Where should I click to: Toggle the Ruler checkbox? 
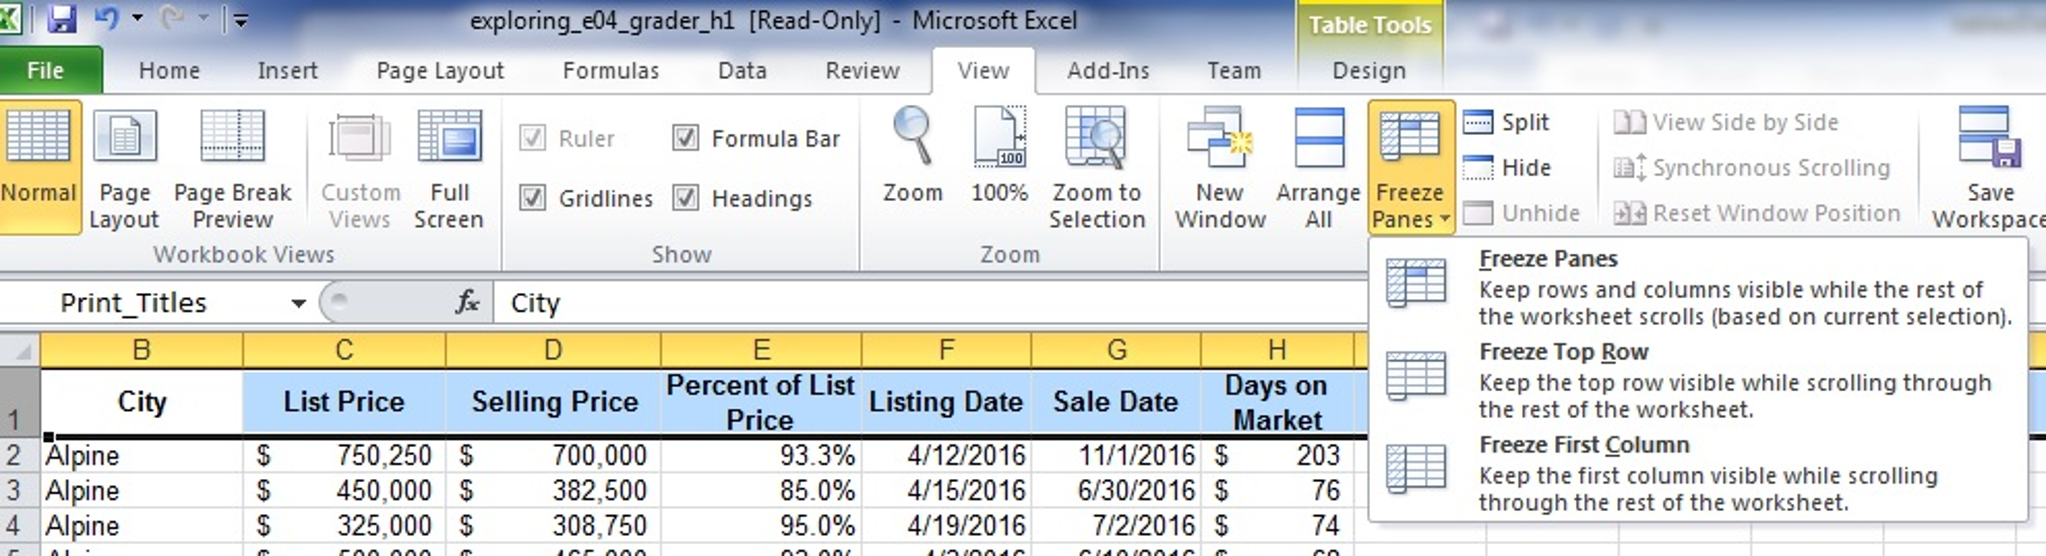[x=533, y=138]
